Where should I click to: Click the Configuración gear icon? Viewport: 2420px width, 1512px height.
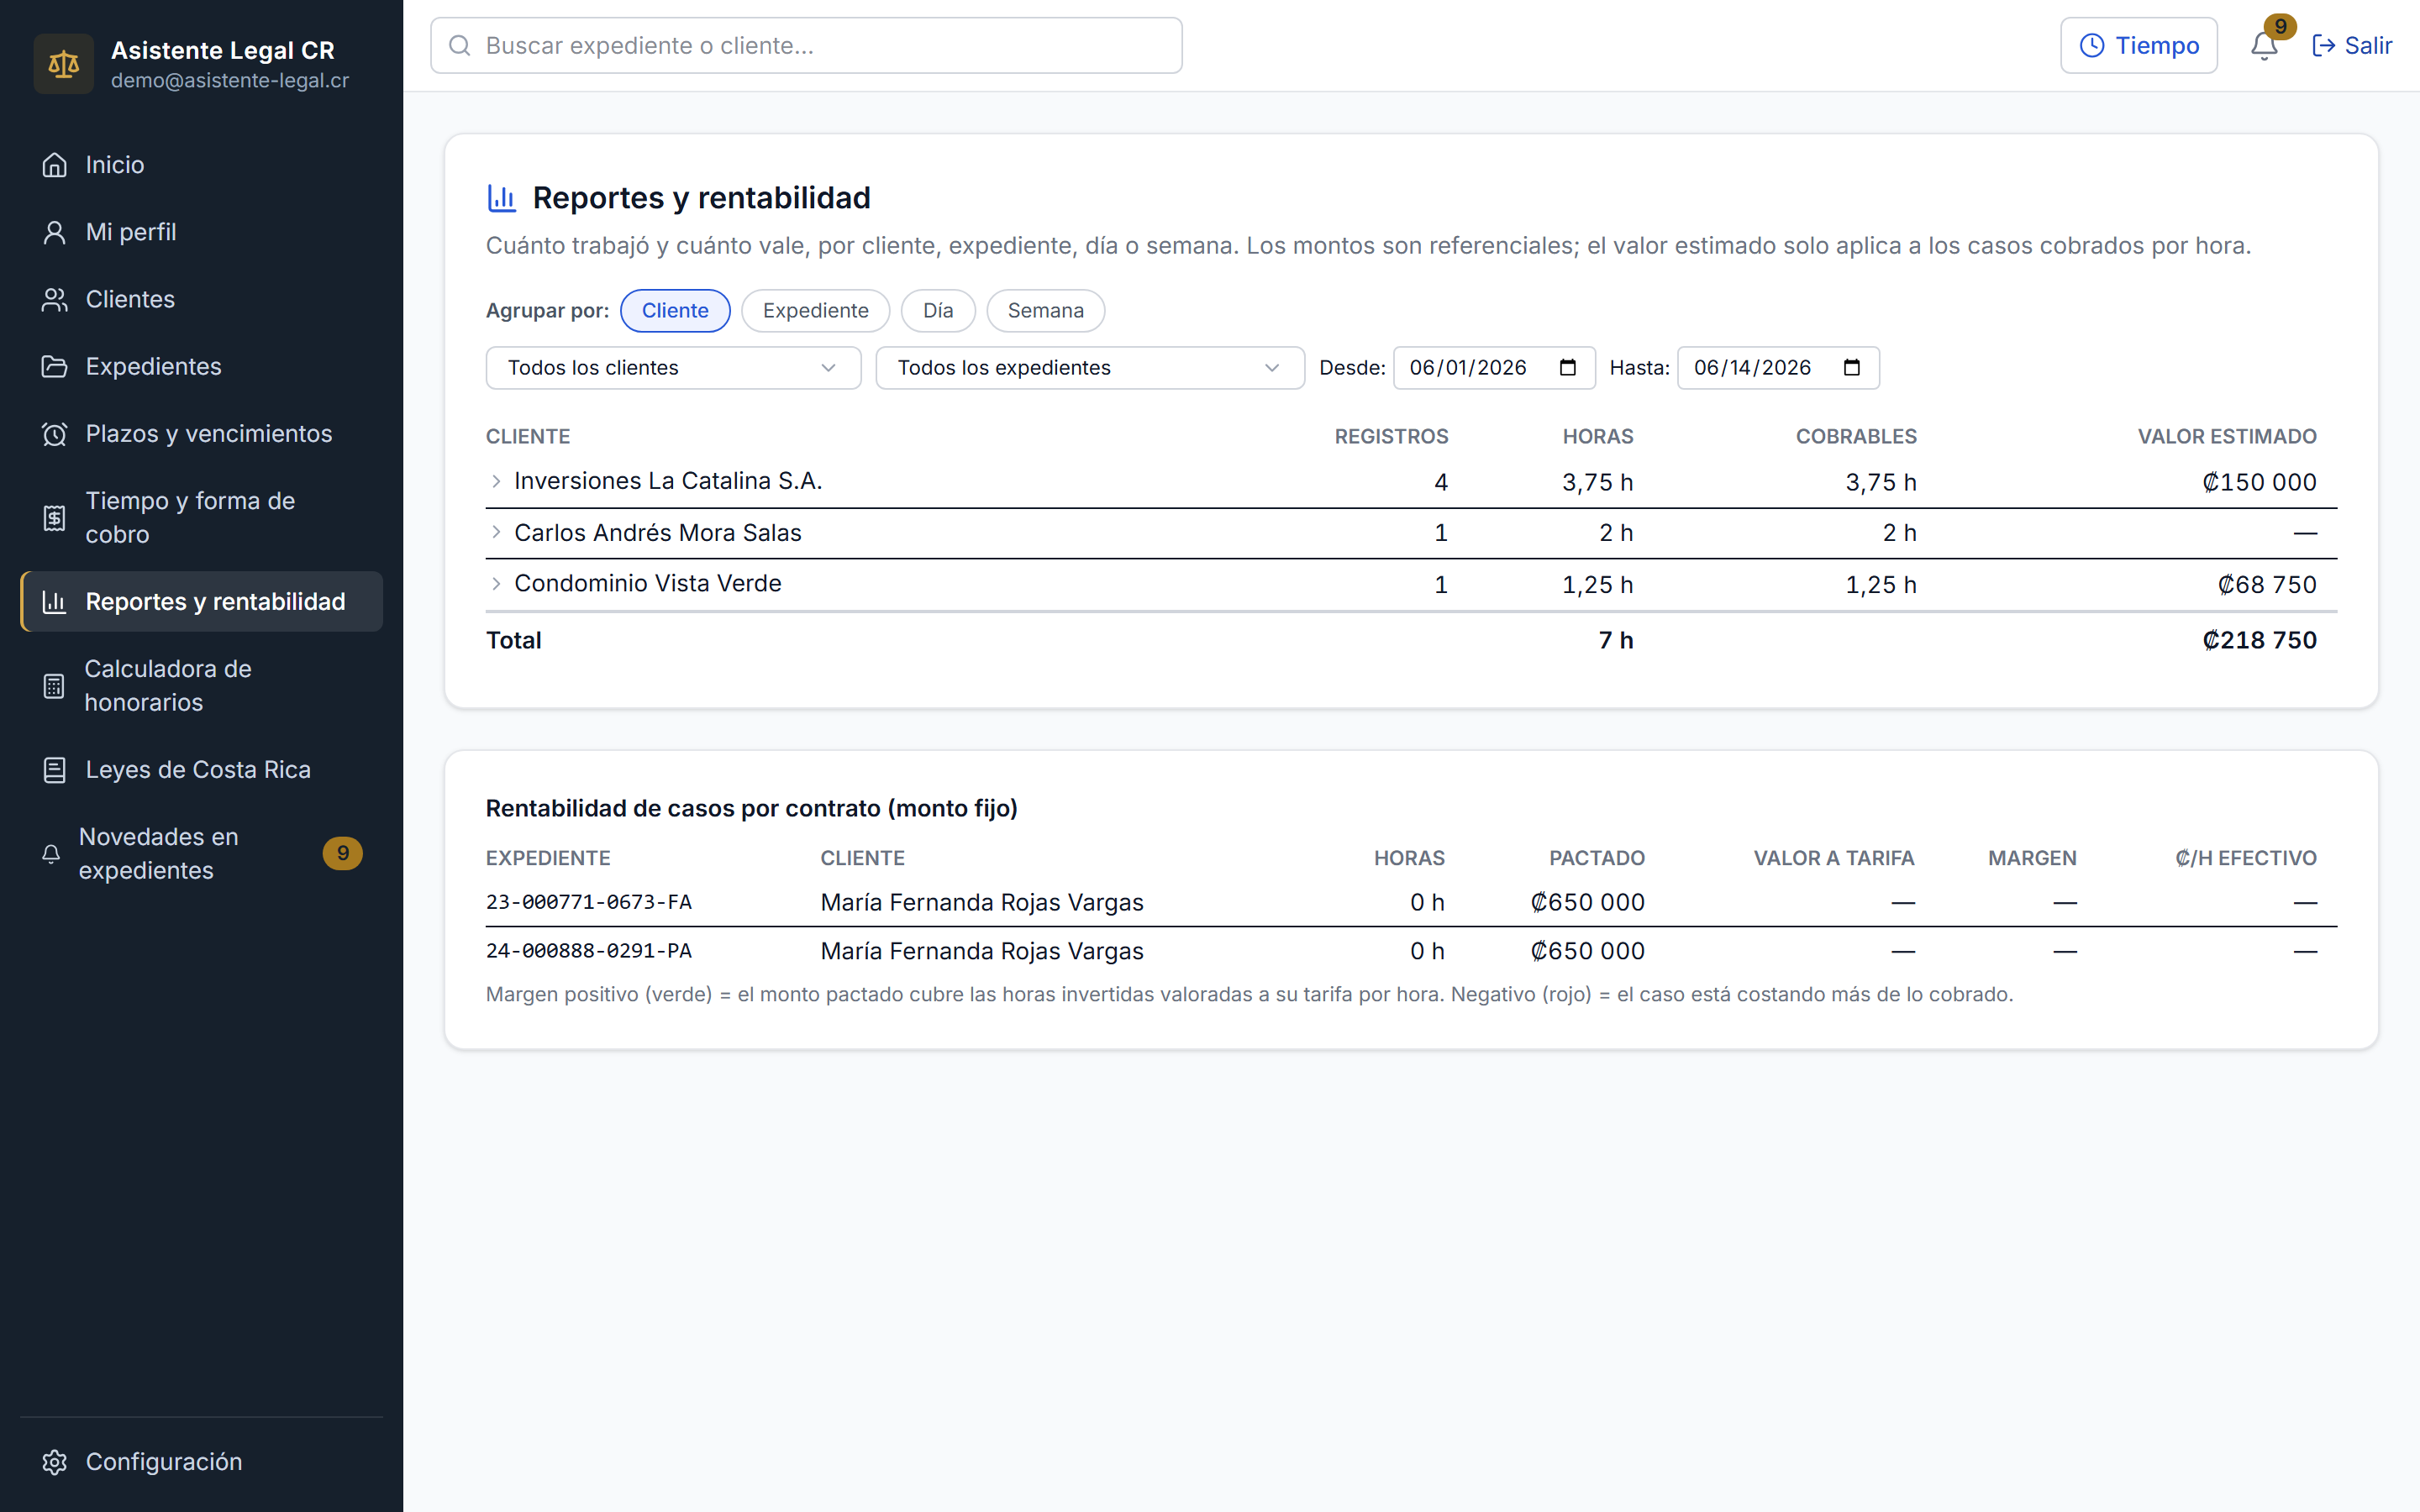(x=54, y=1461)
